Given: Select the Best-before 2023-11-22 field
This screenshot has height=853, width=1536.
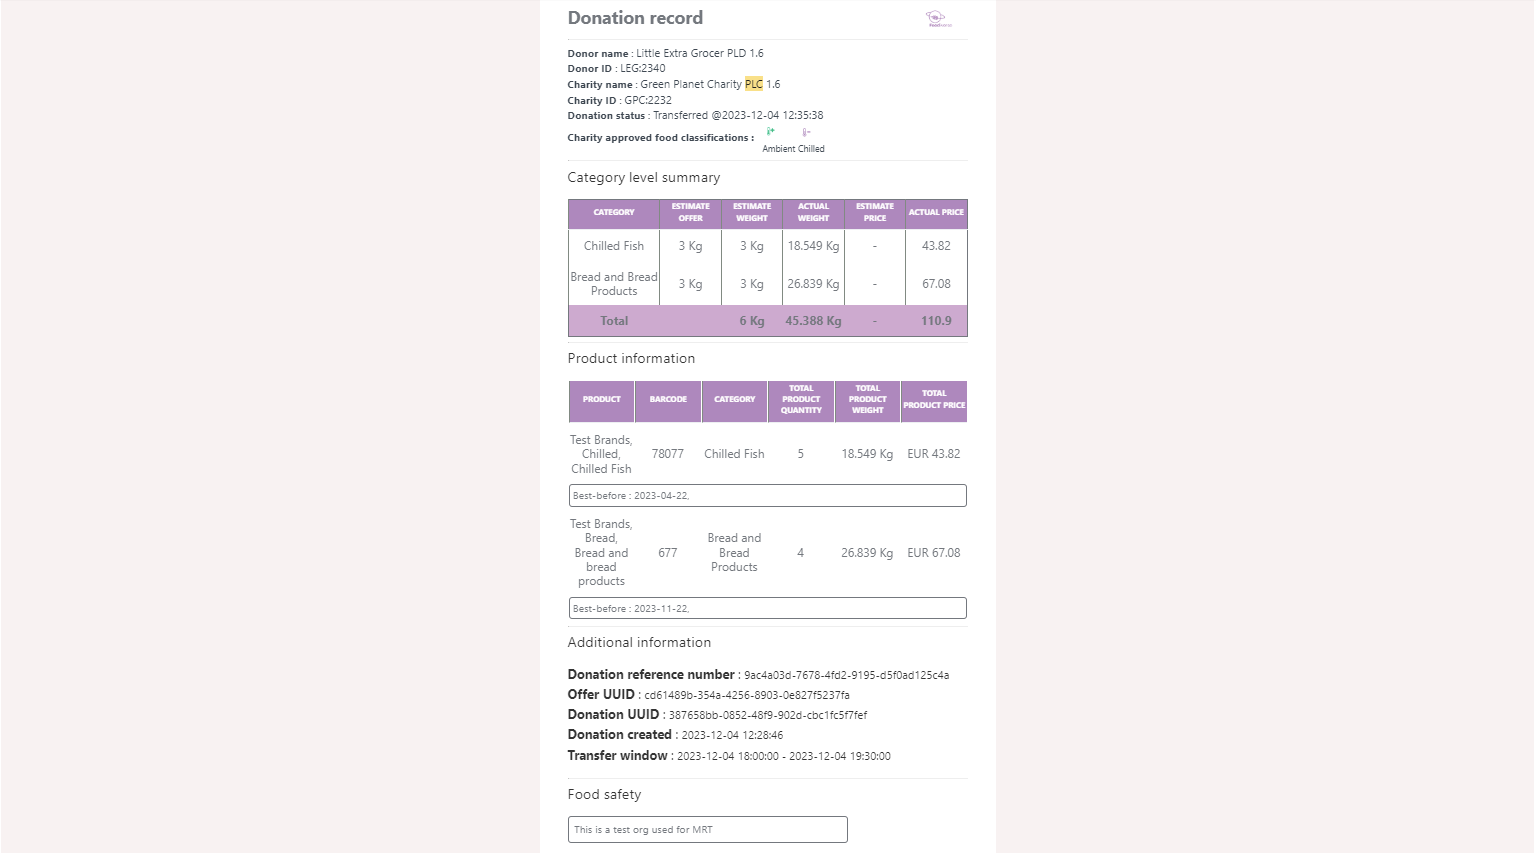Looking at the screenshot, I should coord(767,608).
